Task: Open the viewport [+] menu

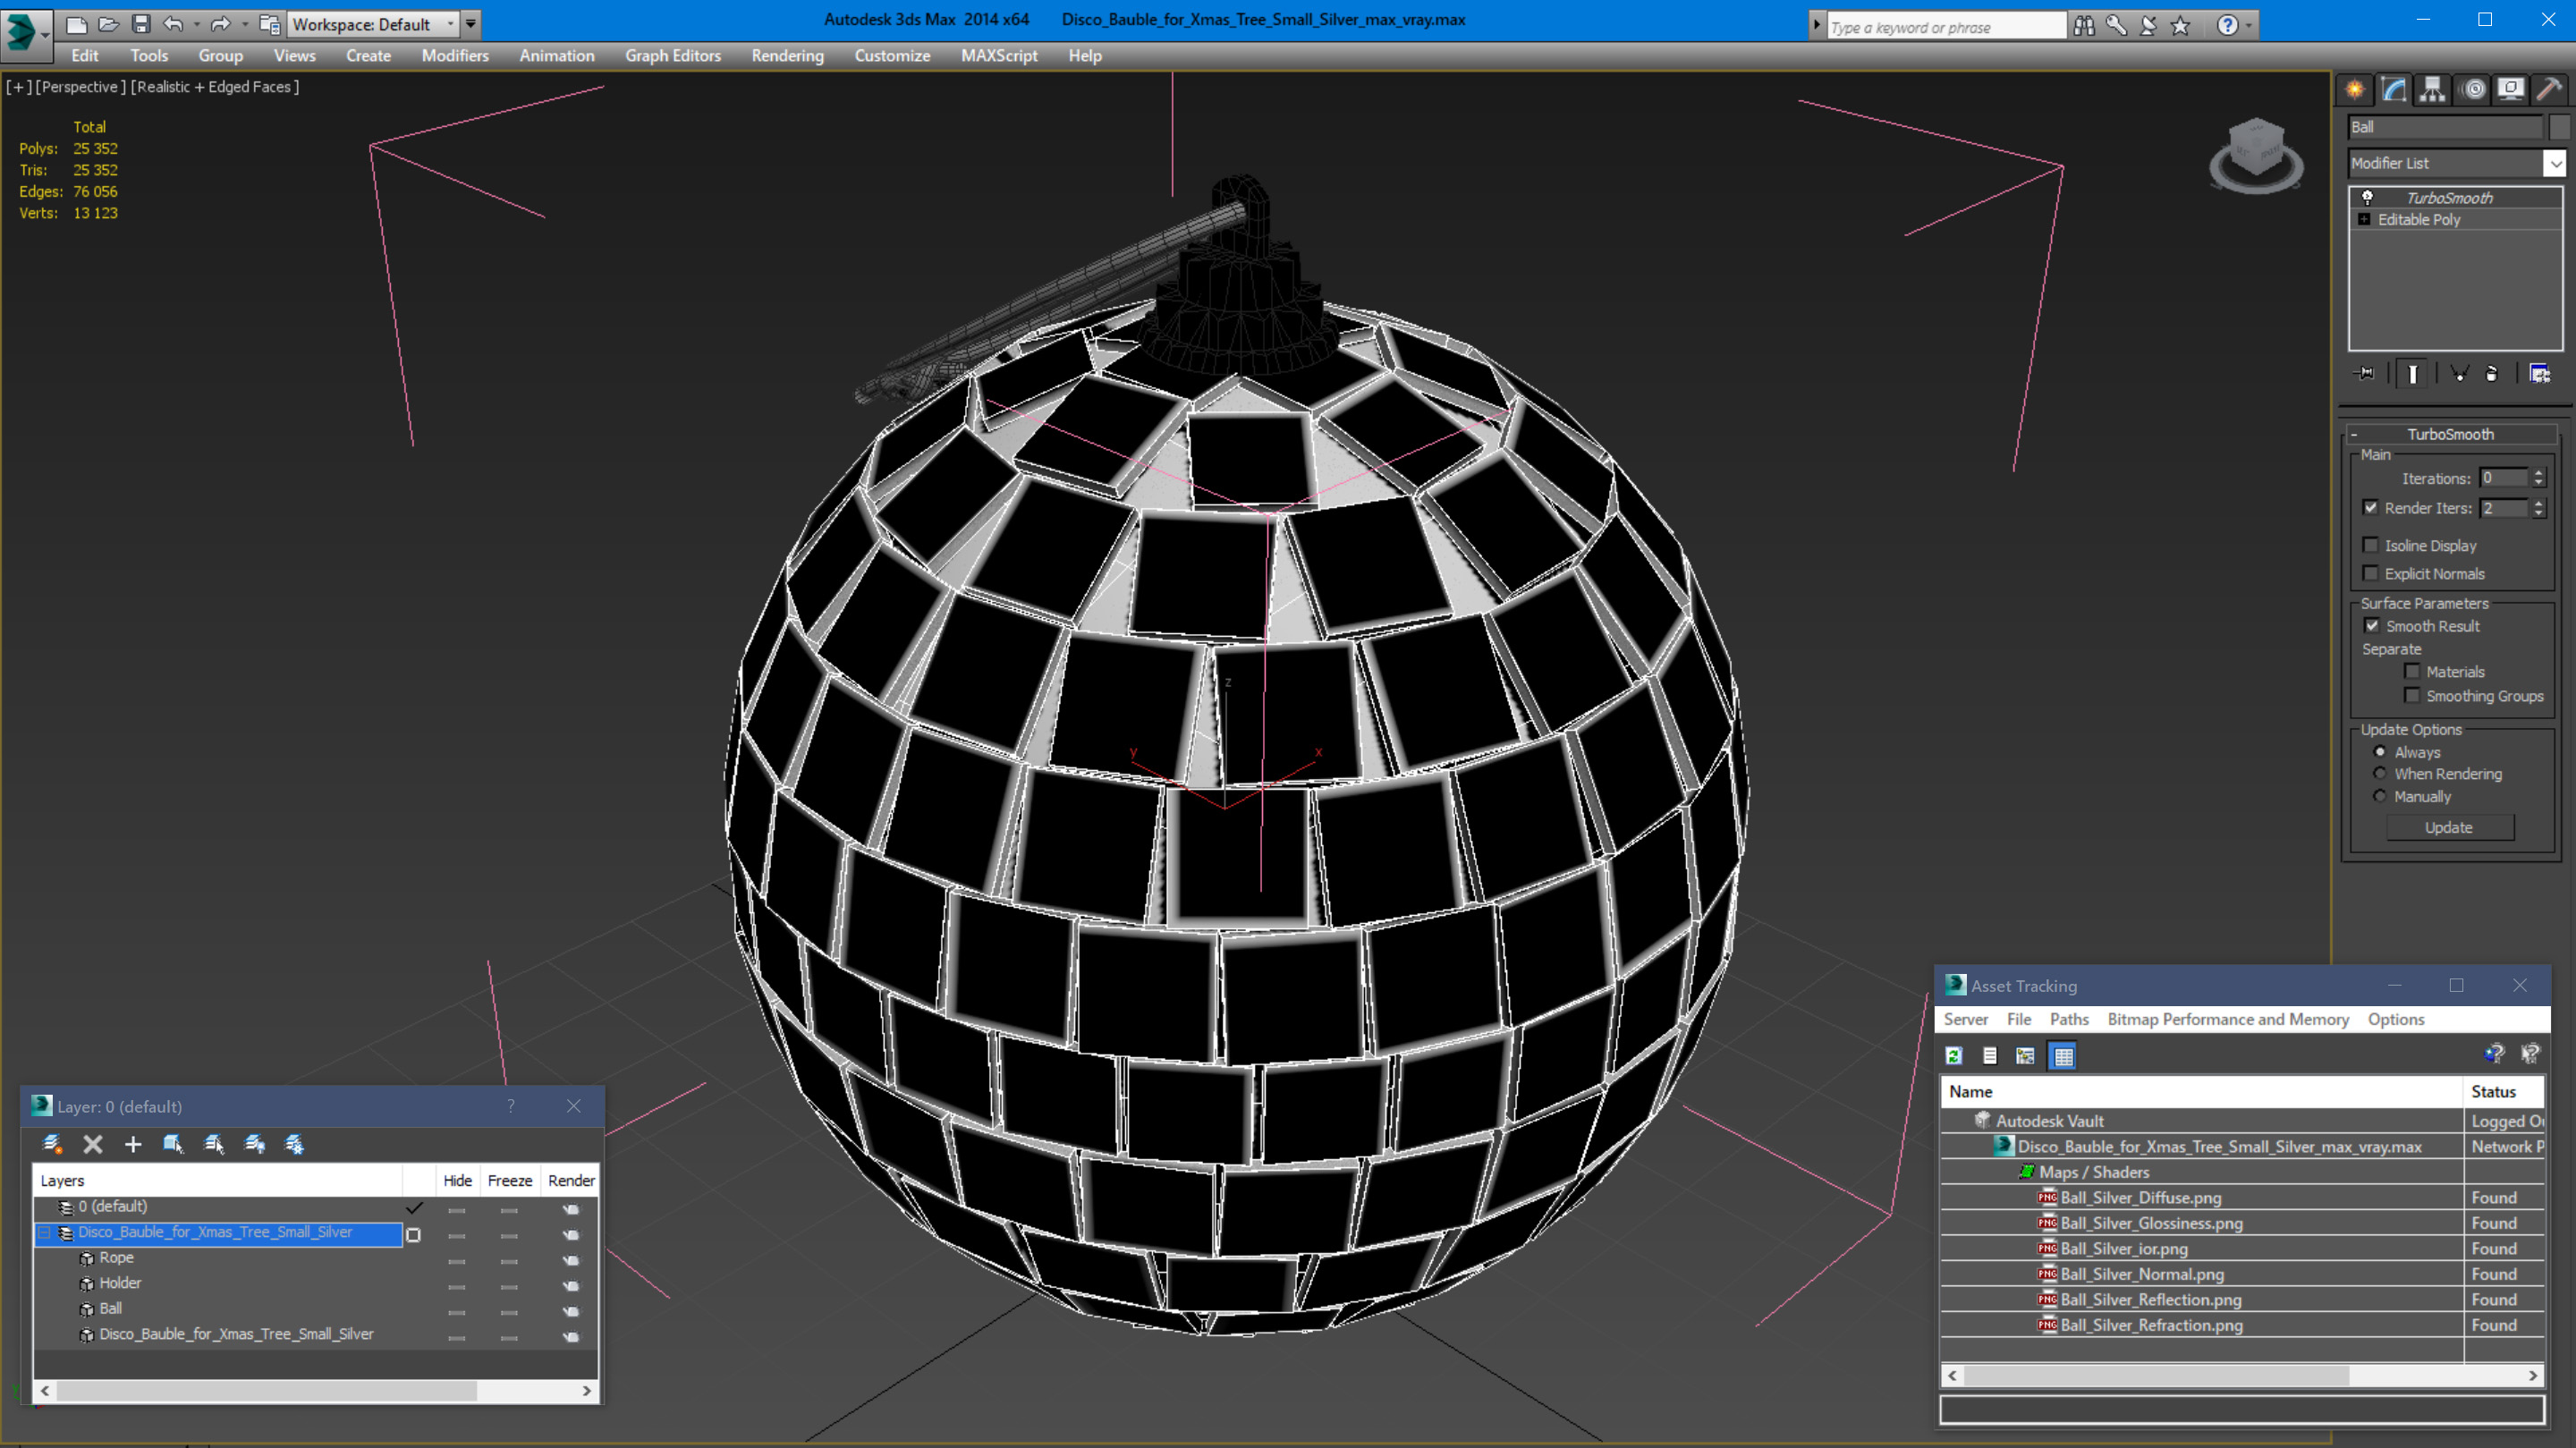Action: click(18, 87)
